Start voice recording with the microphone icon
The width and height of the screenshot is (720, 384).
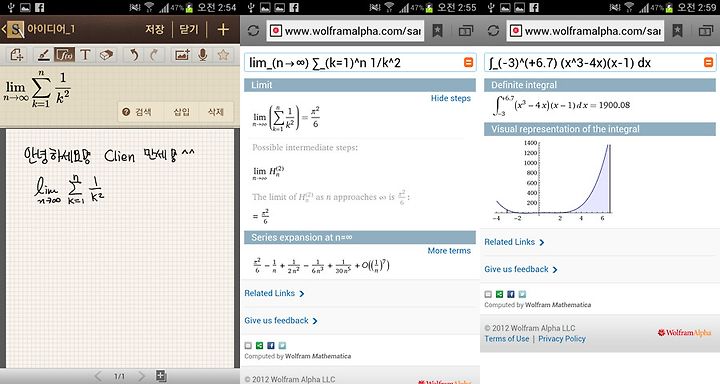(x=202, y=55)
